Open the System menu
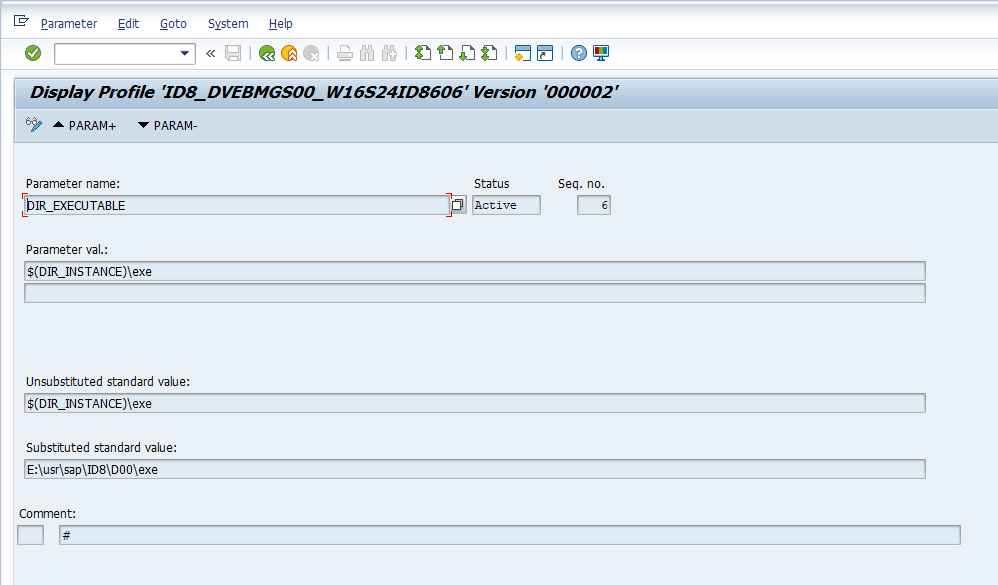This screenshot has width=998, height=585. pyautogui.click(x=228, y=23)
